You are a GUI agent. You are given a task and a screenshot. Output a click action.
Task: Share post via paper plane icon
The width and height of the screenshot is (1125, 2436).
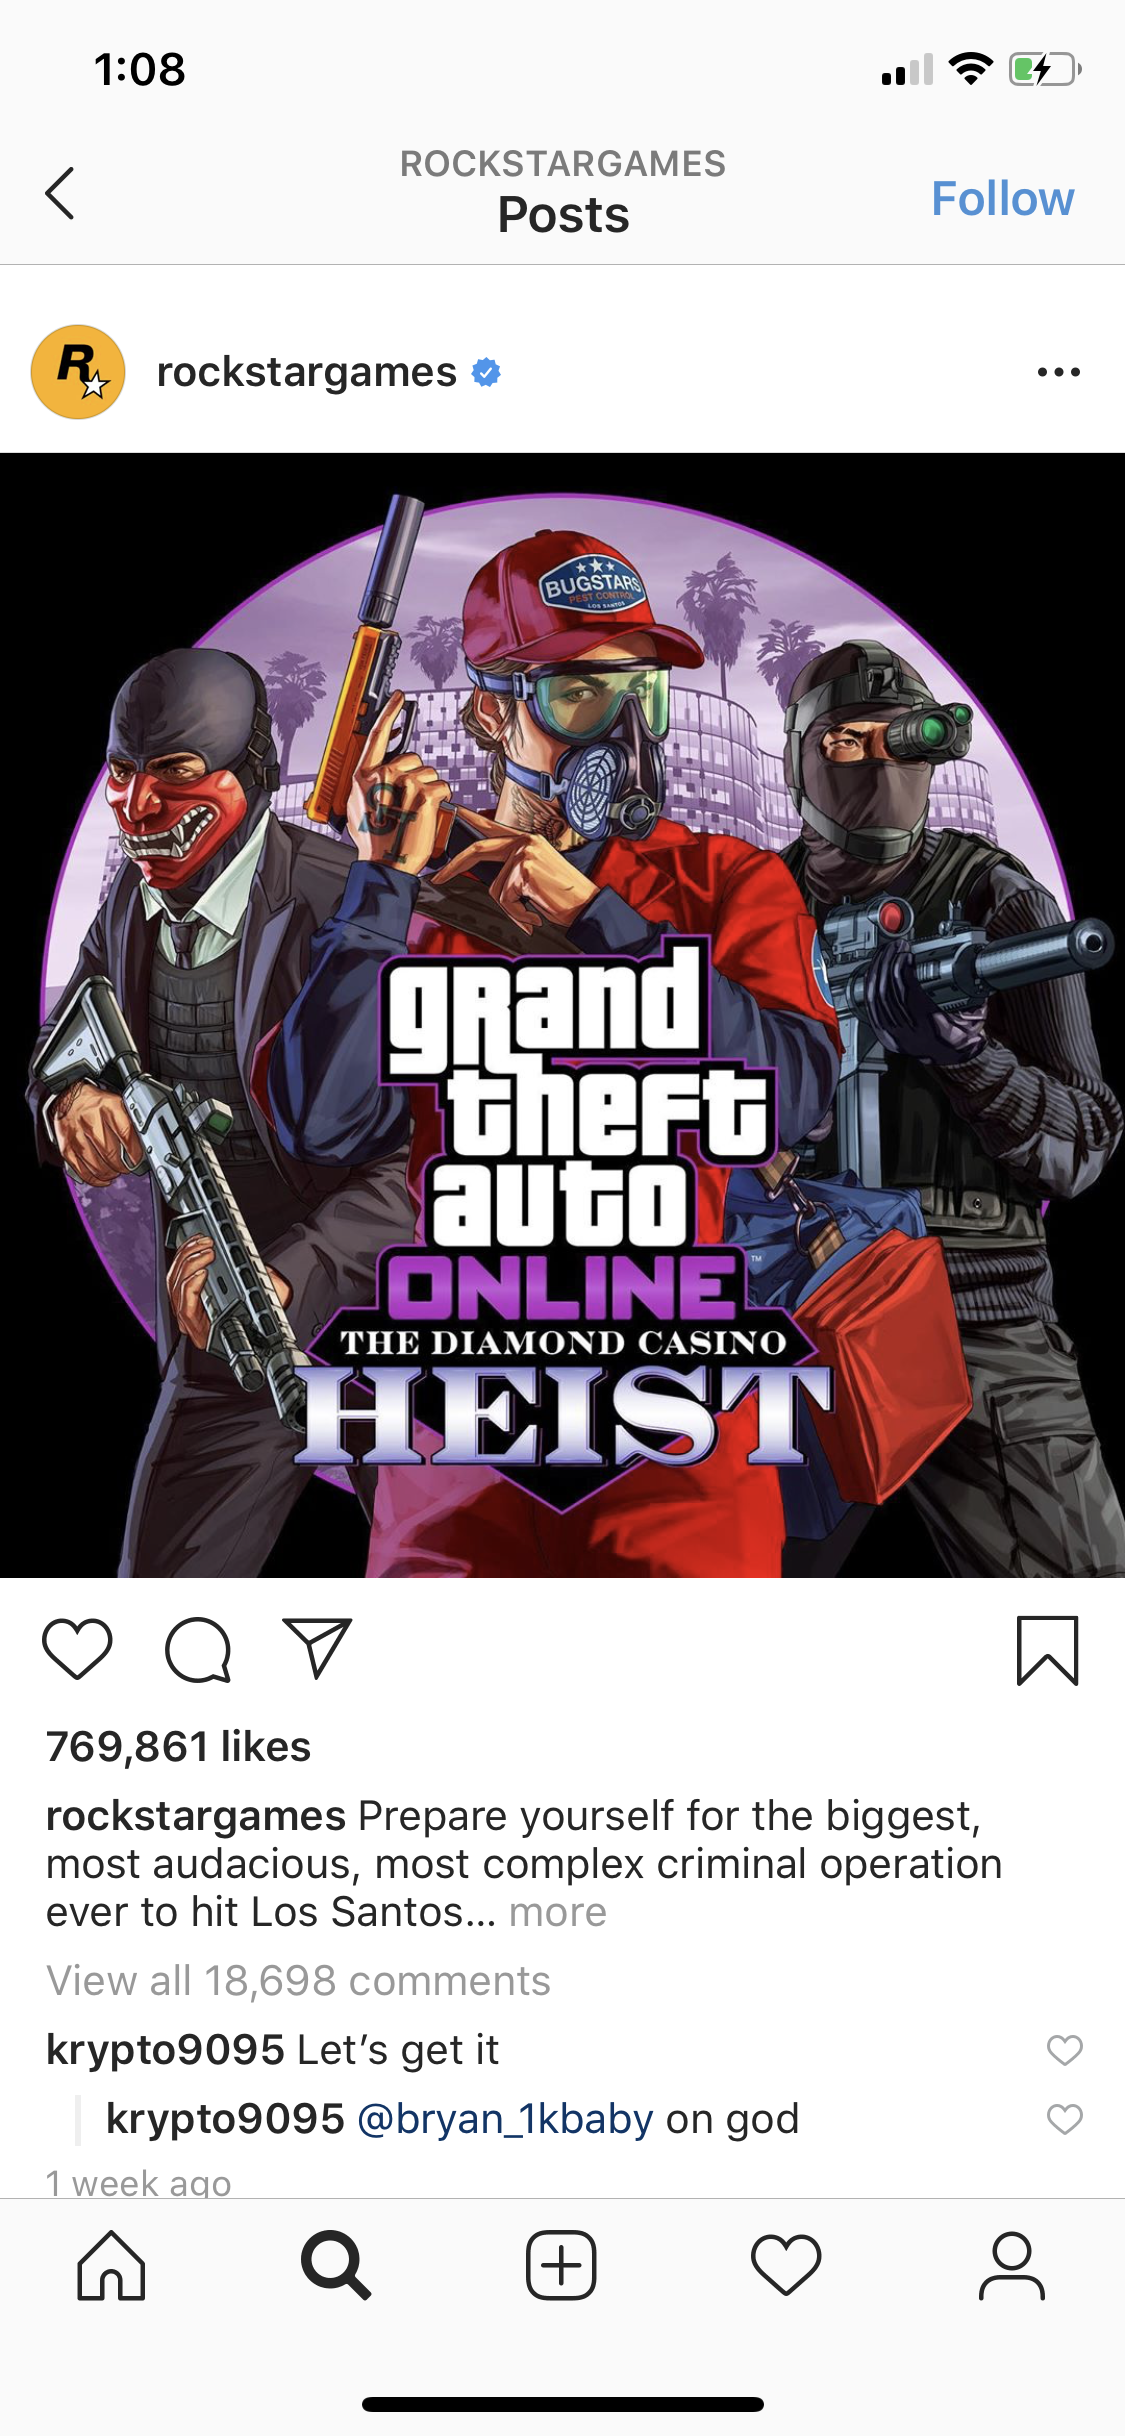click(x=317, y=1647)
